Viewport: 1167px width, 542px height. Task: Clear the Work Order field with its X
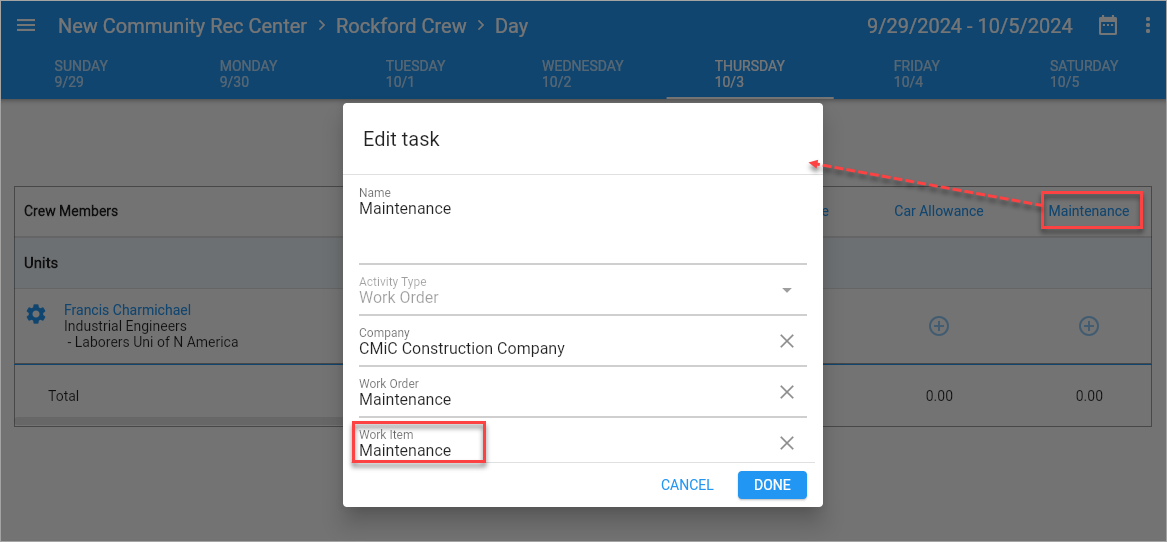787,392
